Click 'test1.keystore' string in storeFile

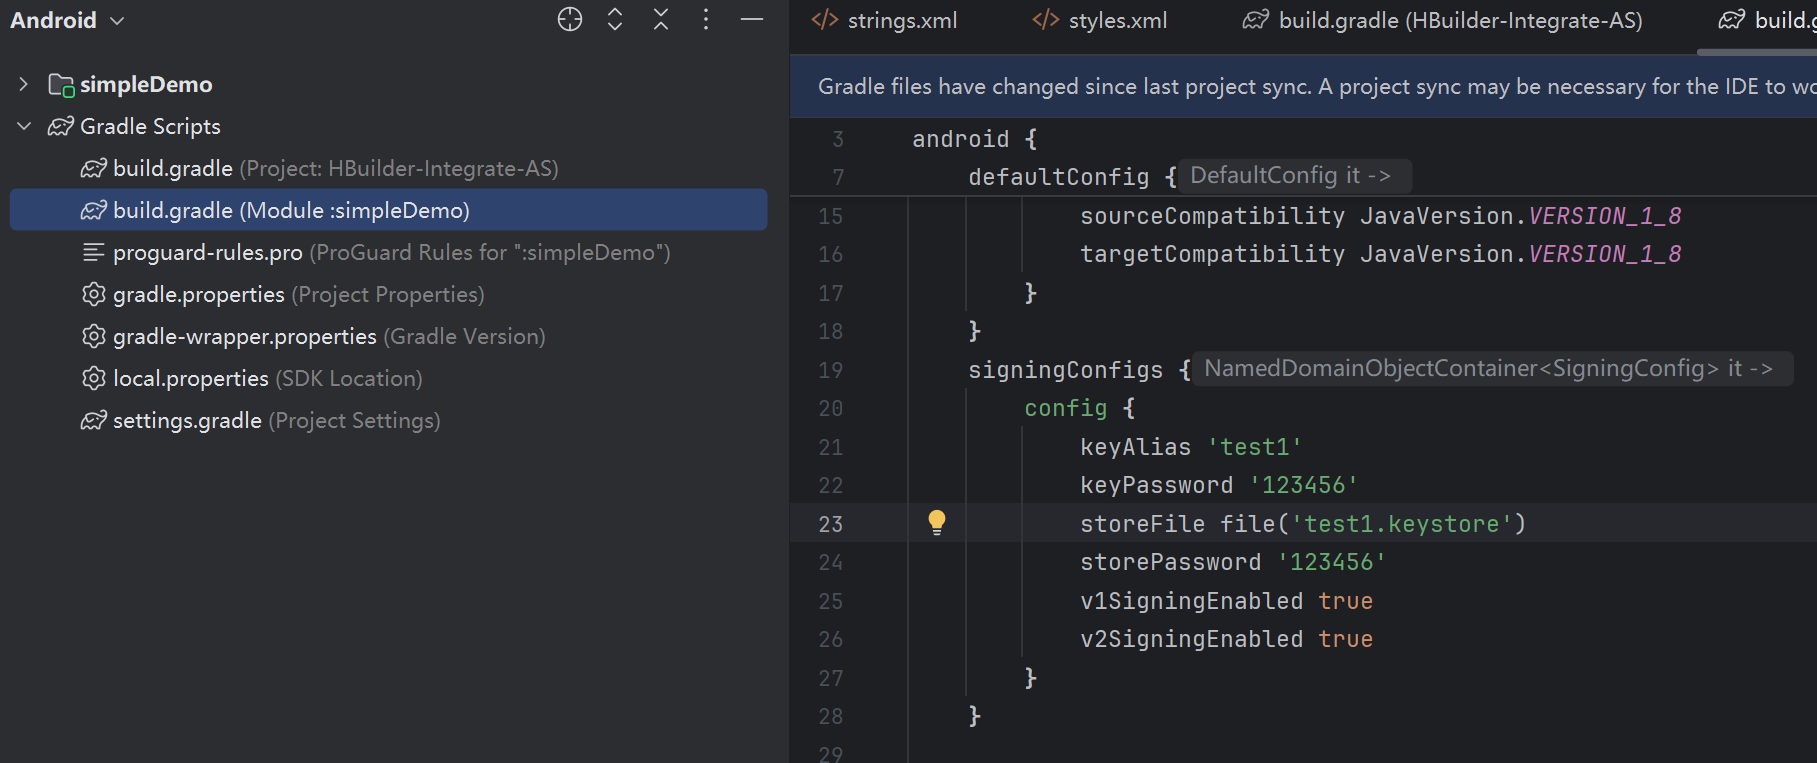pos(1402,524)
